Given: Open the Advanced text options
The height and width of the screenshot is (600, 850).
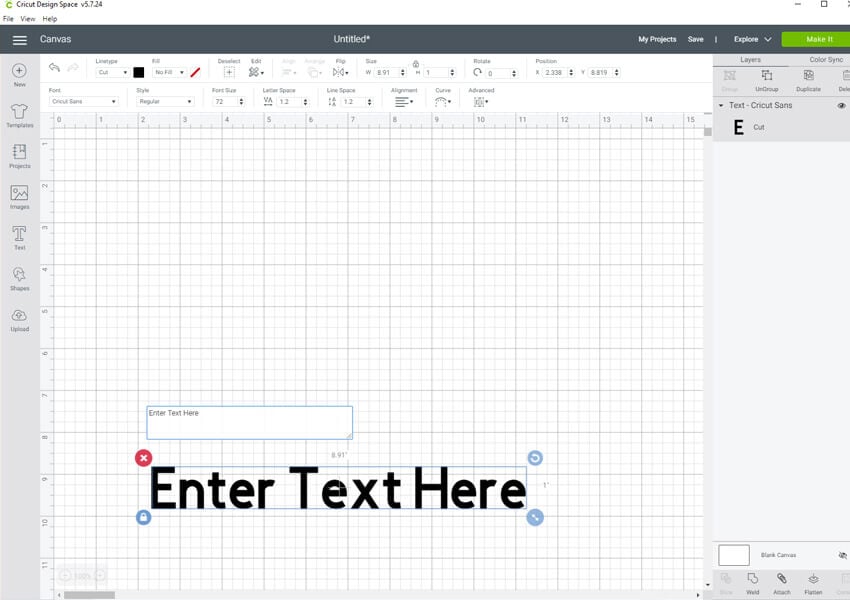Looking at the screenshot, I should pos(481,101).
